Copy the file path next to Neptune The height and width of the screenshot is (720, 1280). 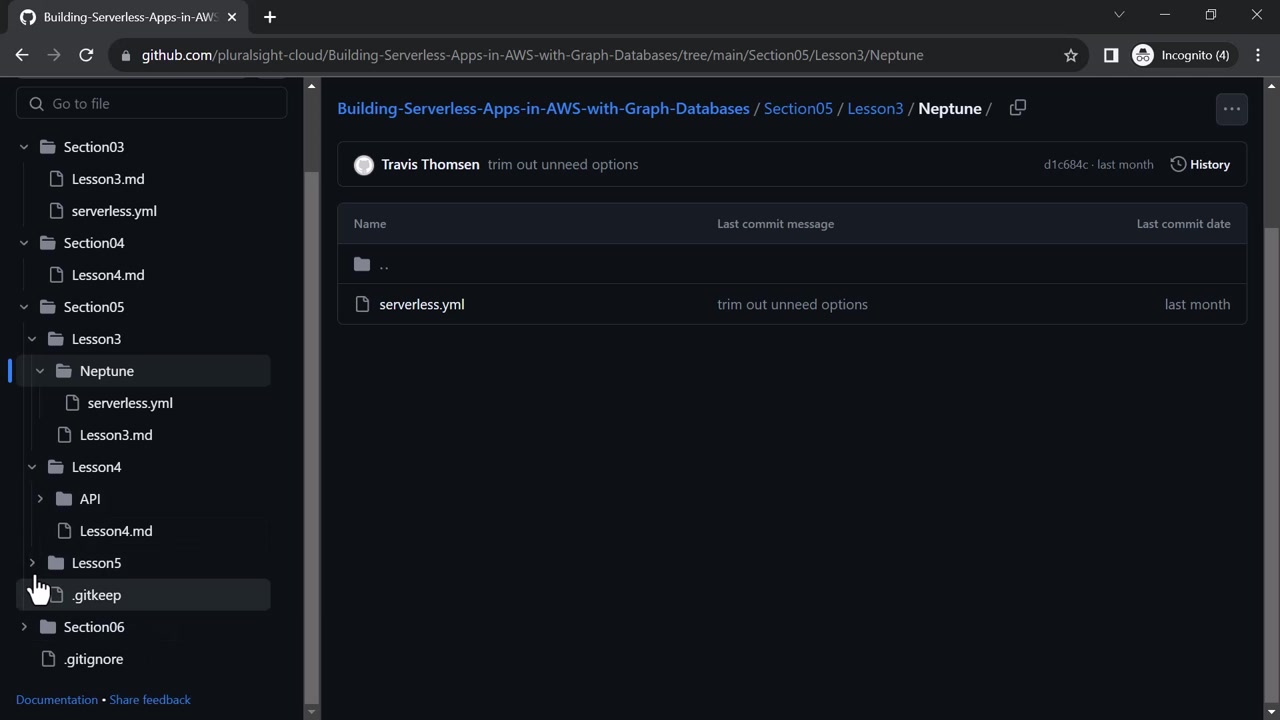tap(1018, 108)
